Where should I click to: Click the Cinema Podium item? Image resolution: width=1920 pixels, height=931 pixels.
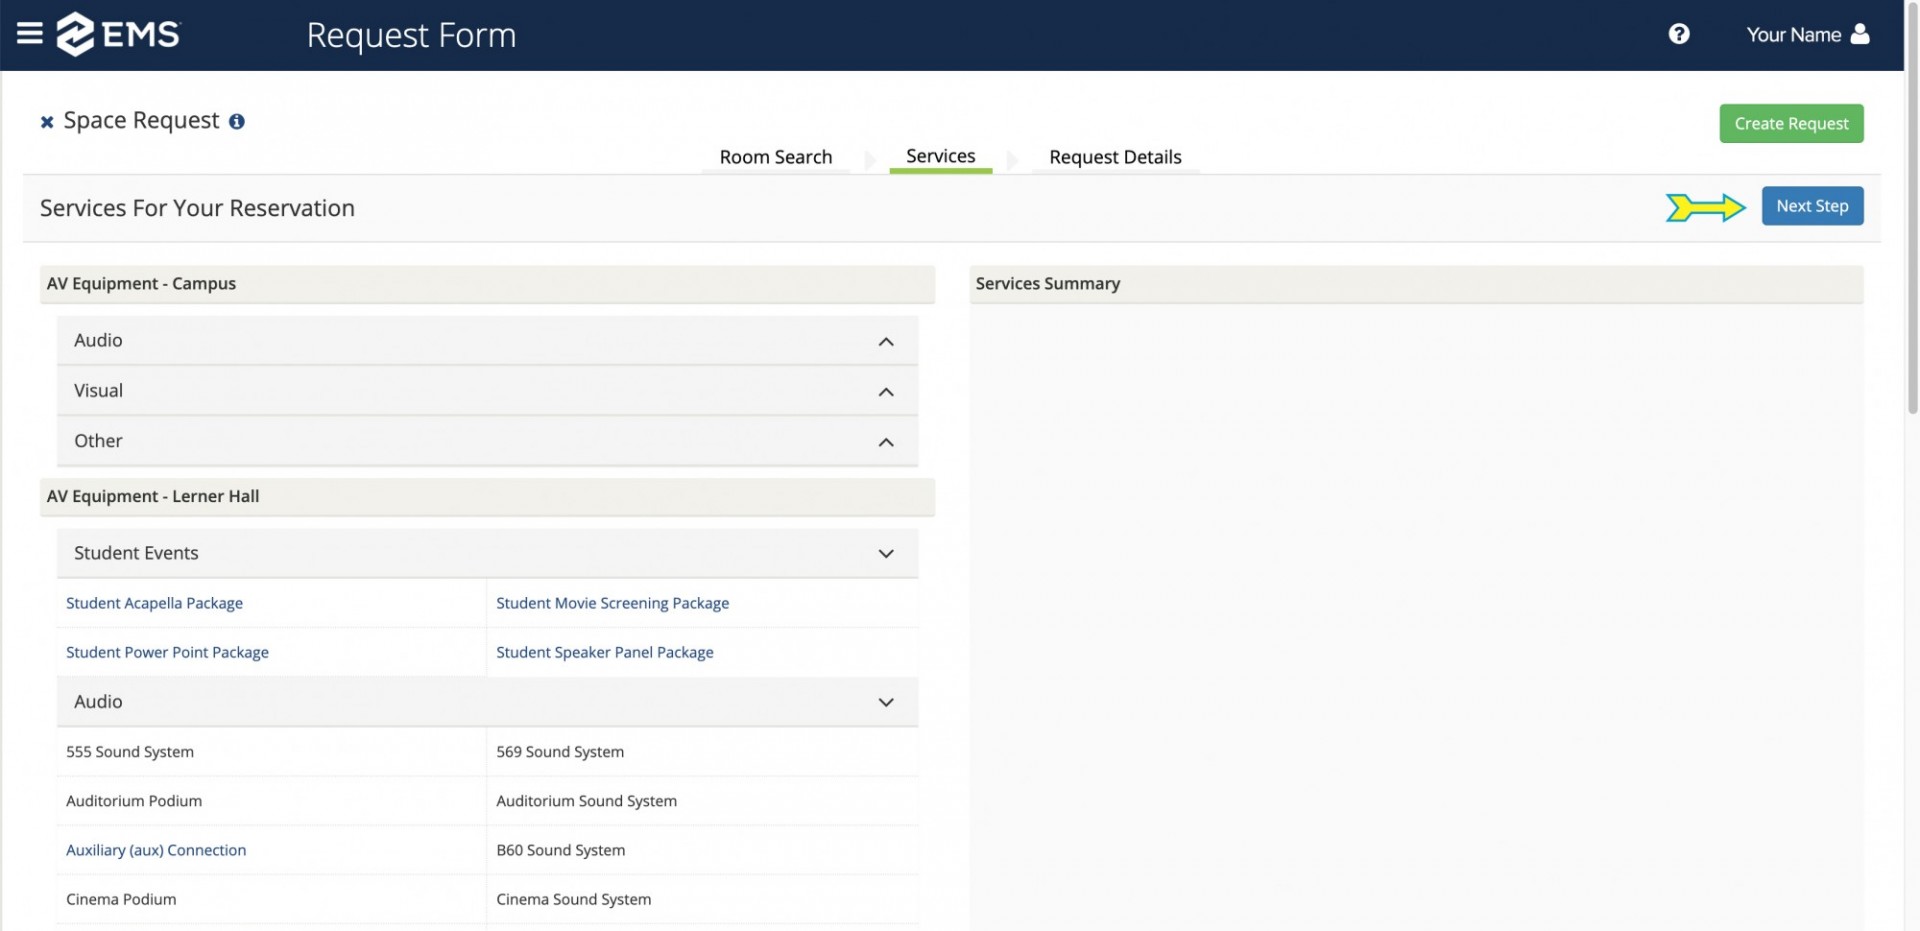121,899
